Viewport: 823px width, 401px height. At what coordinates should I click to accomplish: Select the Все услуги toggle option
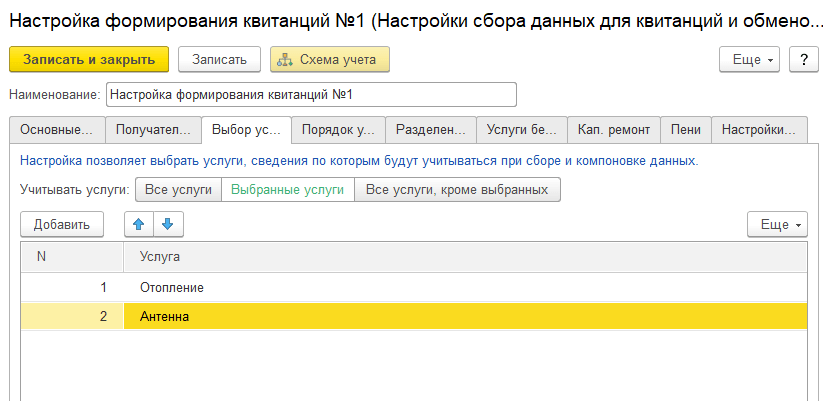coord(178,189)
